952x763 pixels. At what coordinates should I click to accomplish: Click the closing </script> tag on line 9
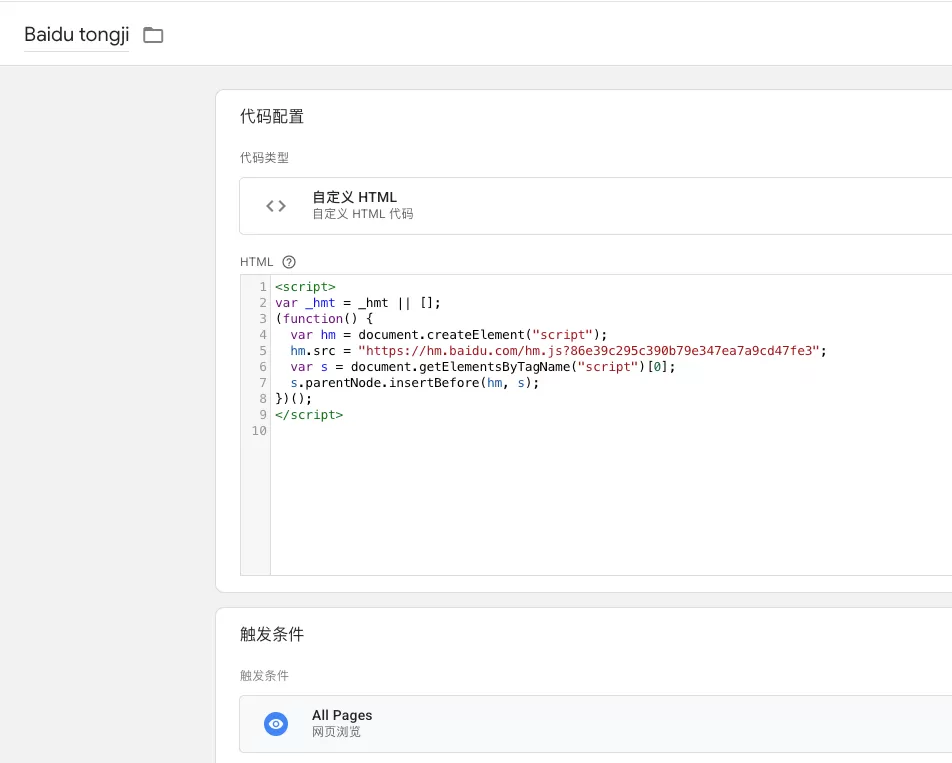[309, 415]
